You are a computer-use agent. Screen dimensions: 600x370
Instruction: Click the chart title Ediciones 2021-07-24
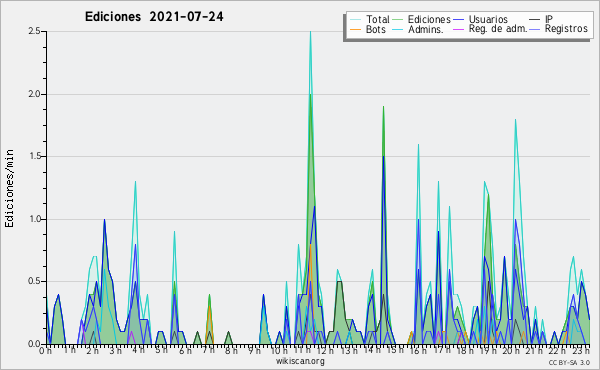pos(154,17)
